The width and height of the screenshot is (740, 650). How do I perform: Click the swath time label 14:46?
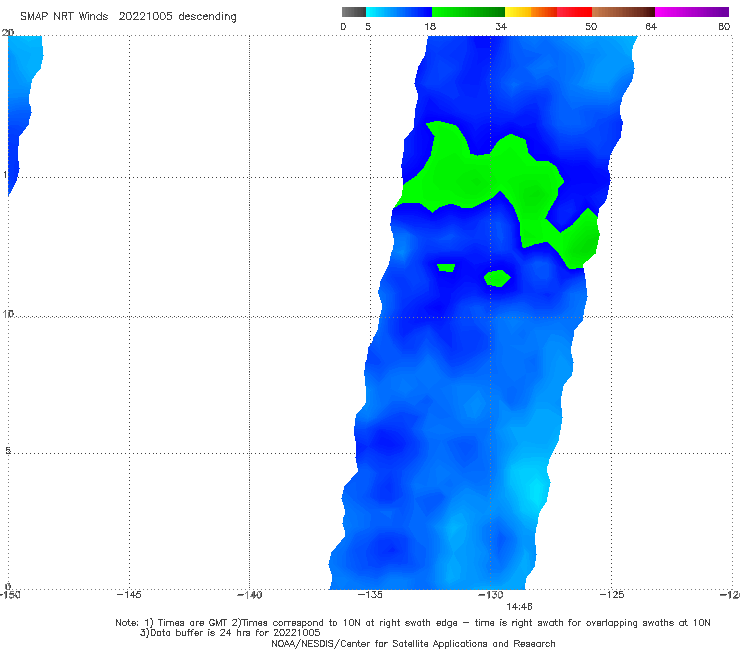[x=519, y=607]
